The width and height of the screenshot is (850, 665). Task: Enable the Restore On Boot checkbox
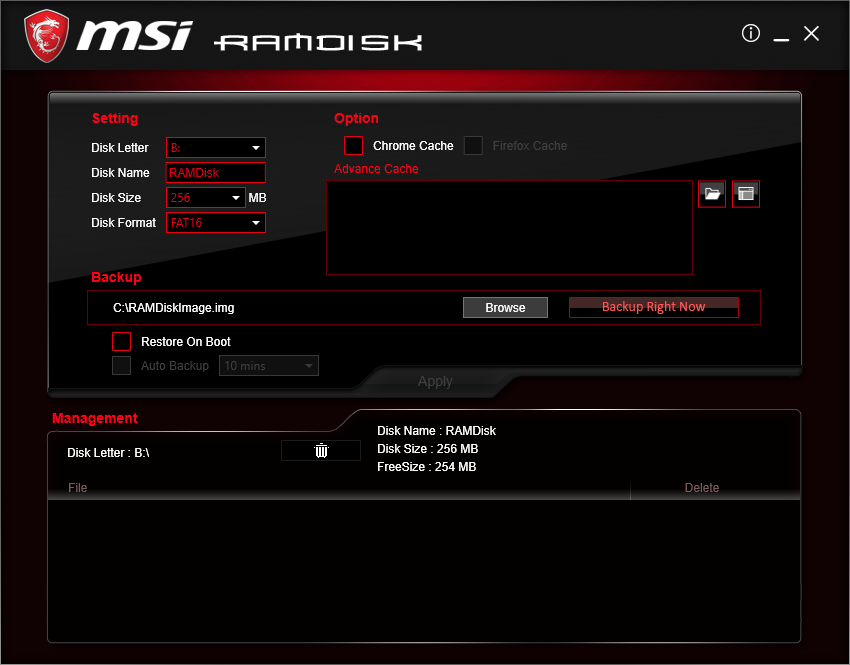pyautogui.click(x=121, y=341)
